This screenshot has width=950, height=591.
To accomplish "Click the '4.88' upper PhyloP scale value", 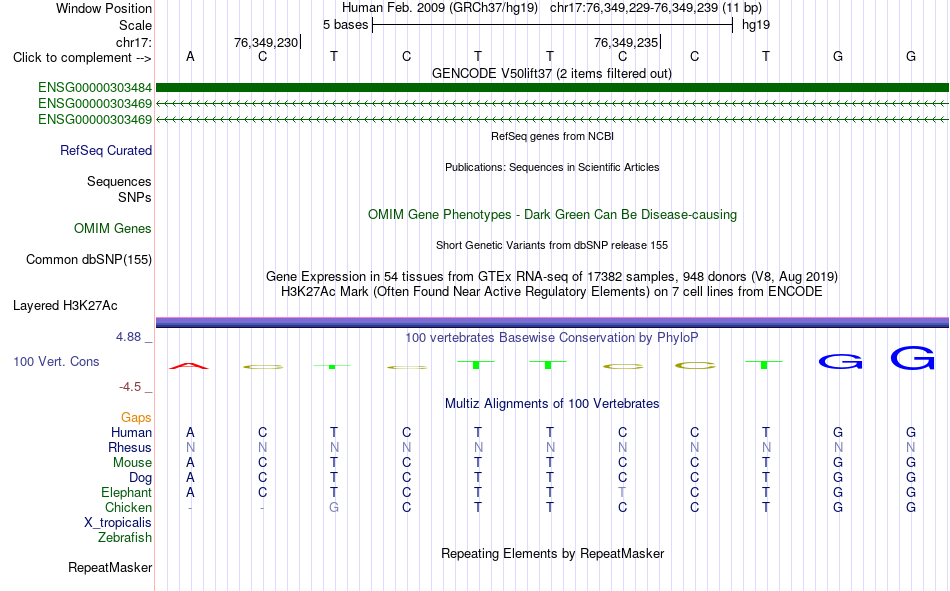I will [128, 337].
